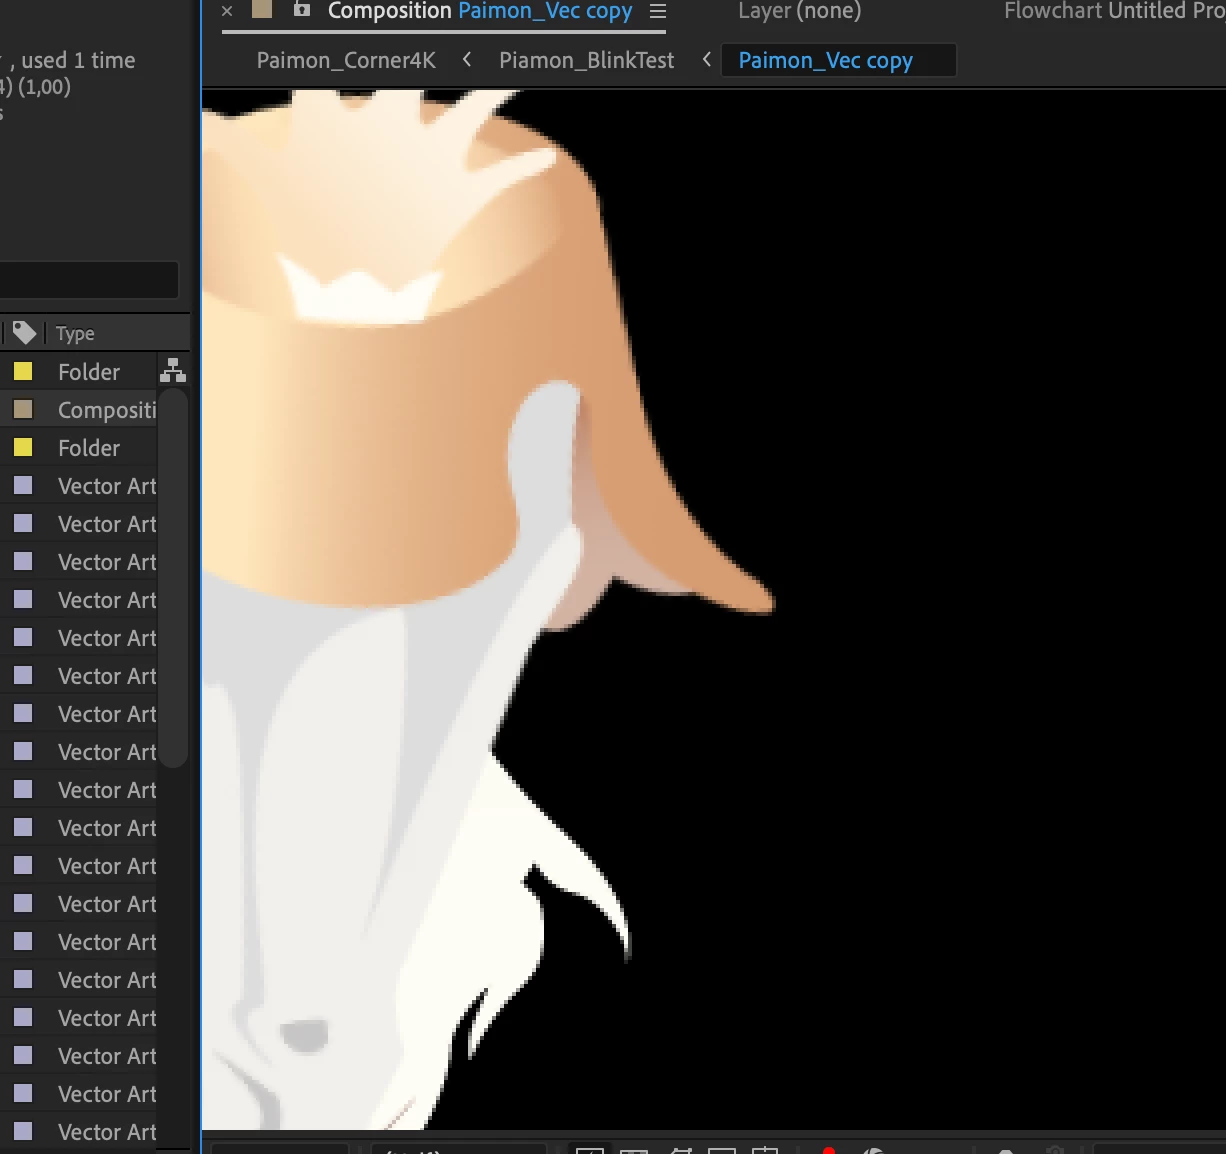Sort by the Label tag column header
Viewport: 1226px width, 1154px height.
click(24, 332)
